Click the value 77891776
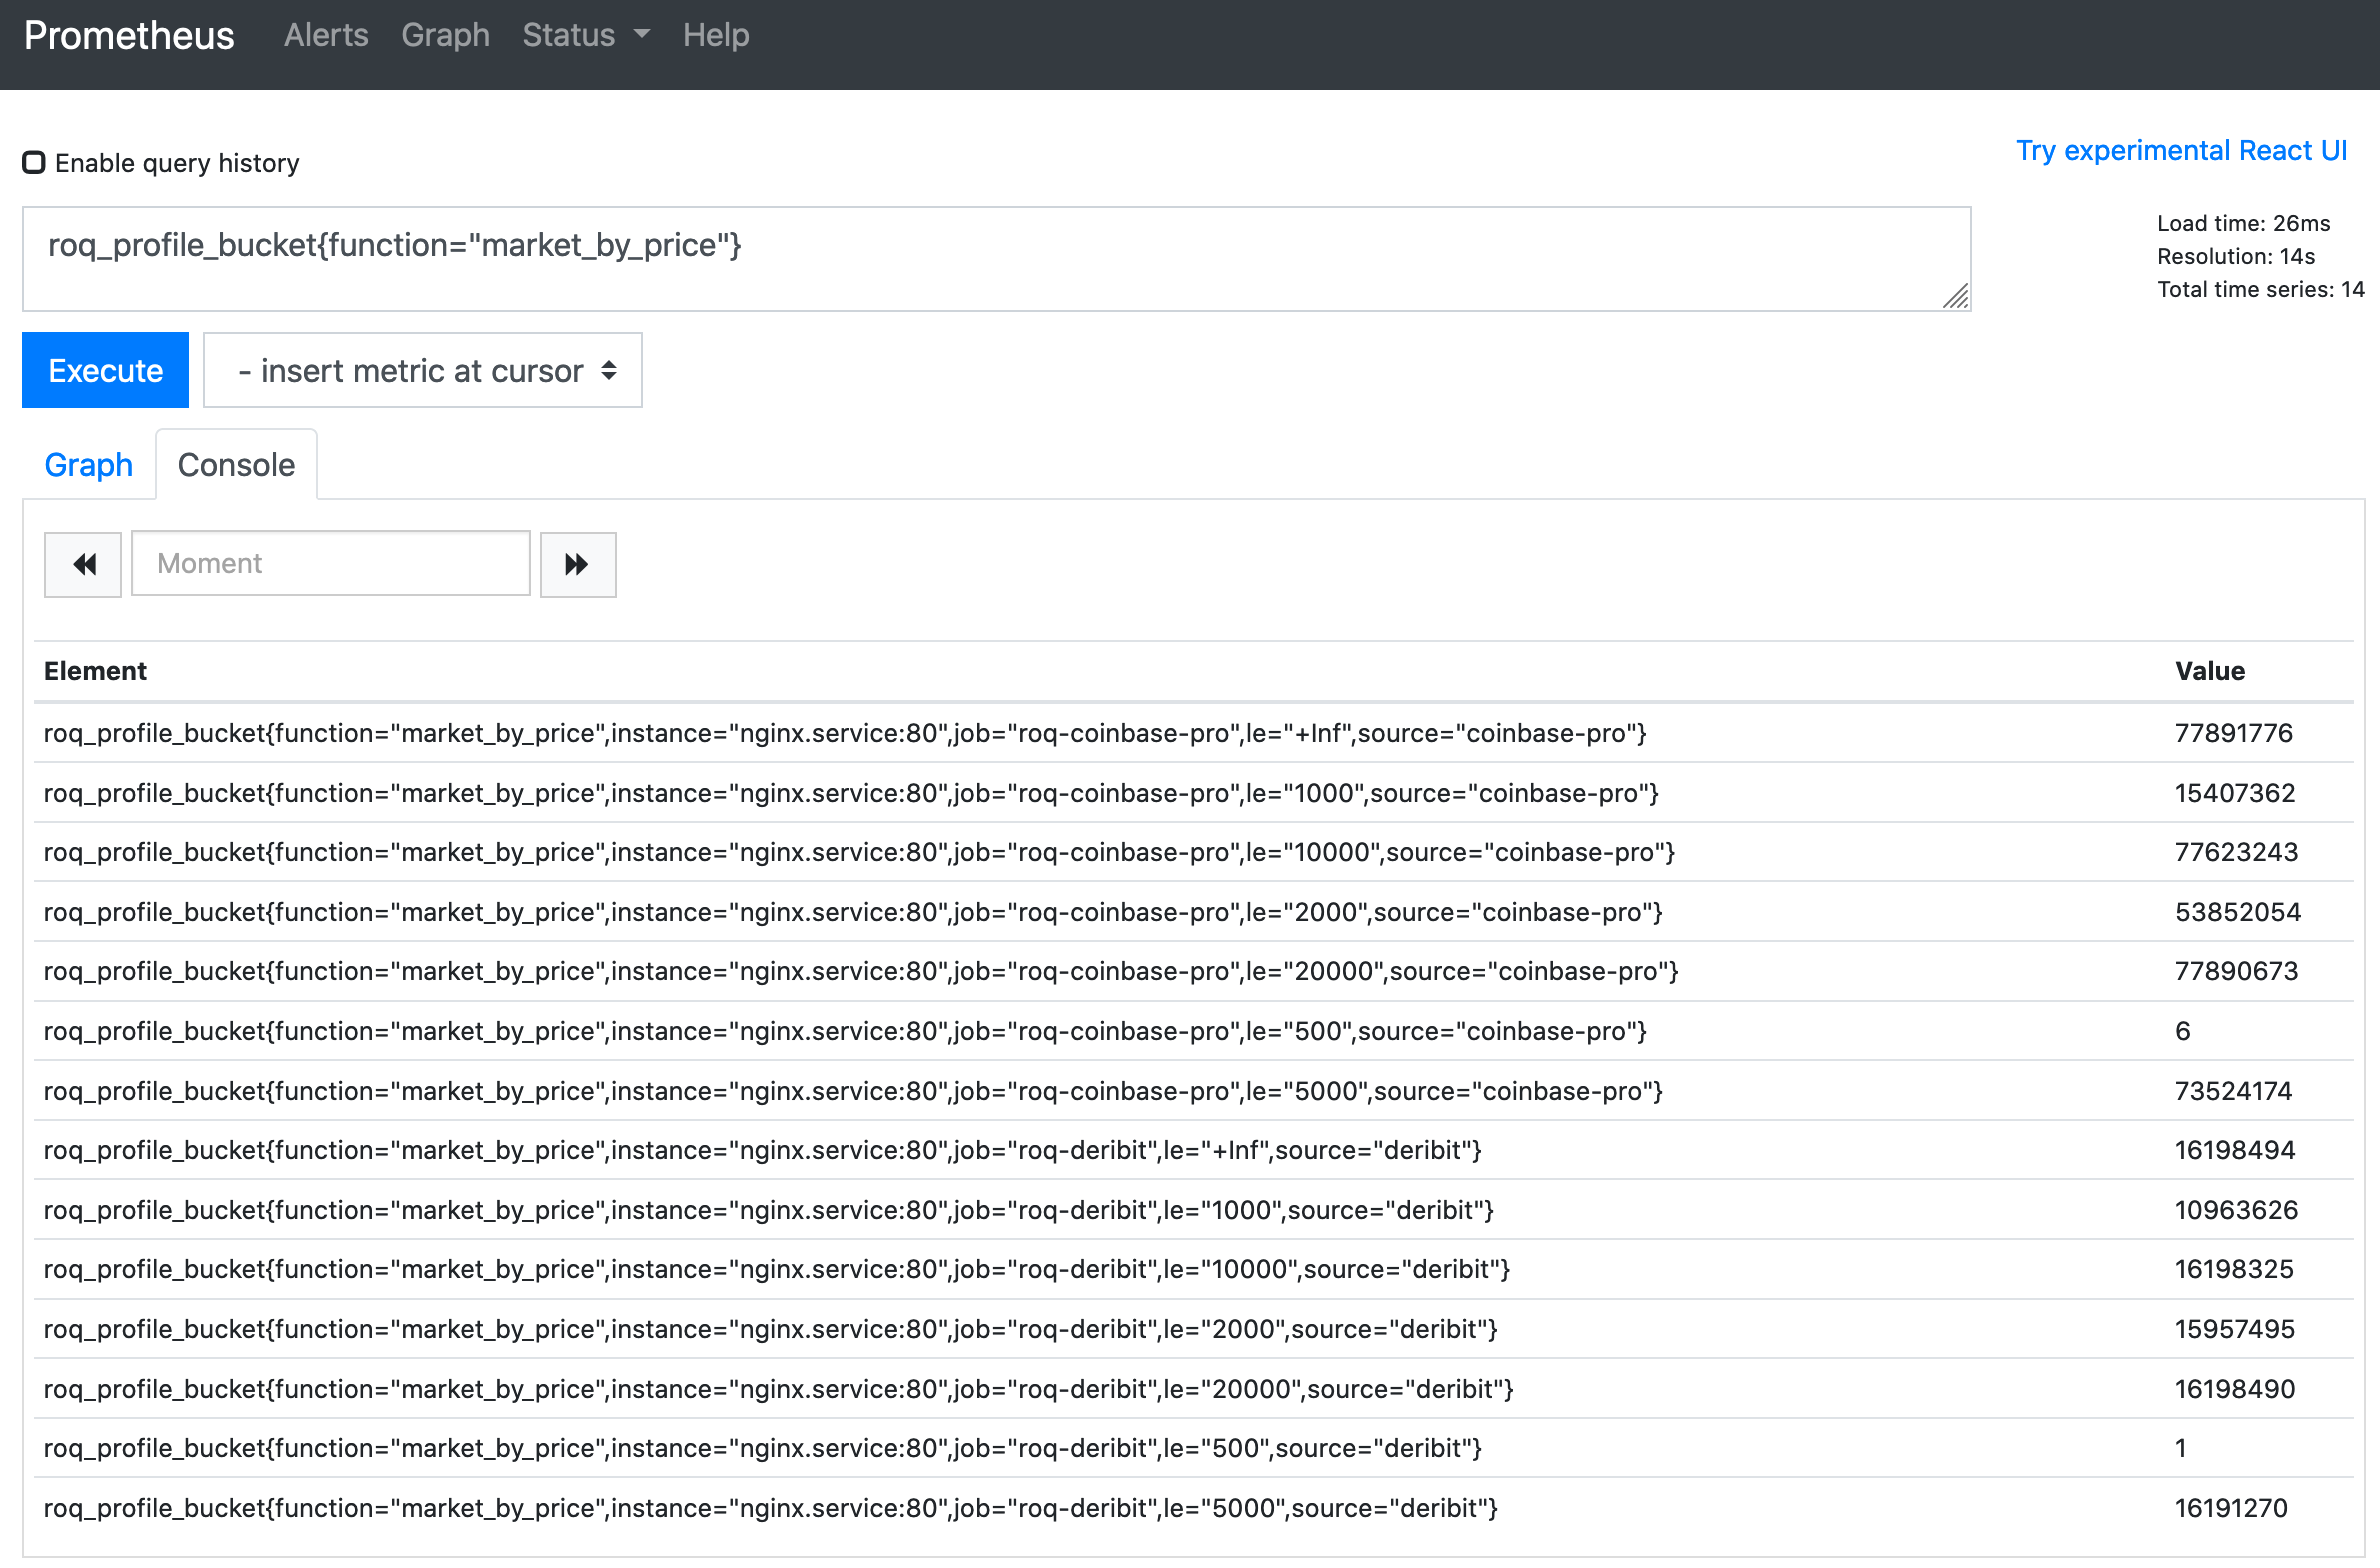The width and height of the screenshot is (2380, 1568). click(2234, 733)
